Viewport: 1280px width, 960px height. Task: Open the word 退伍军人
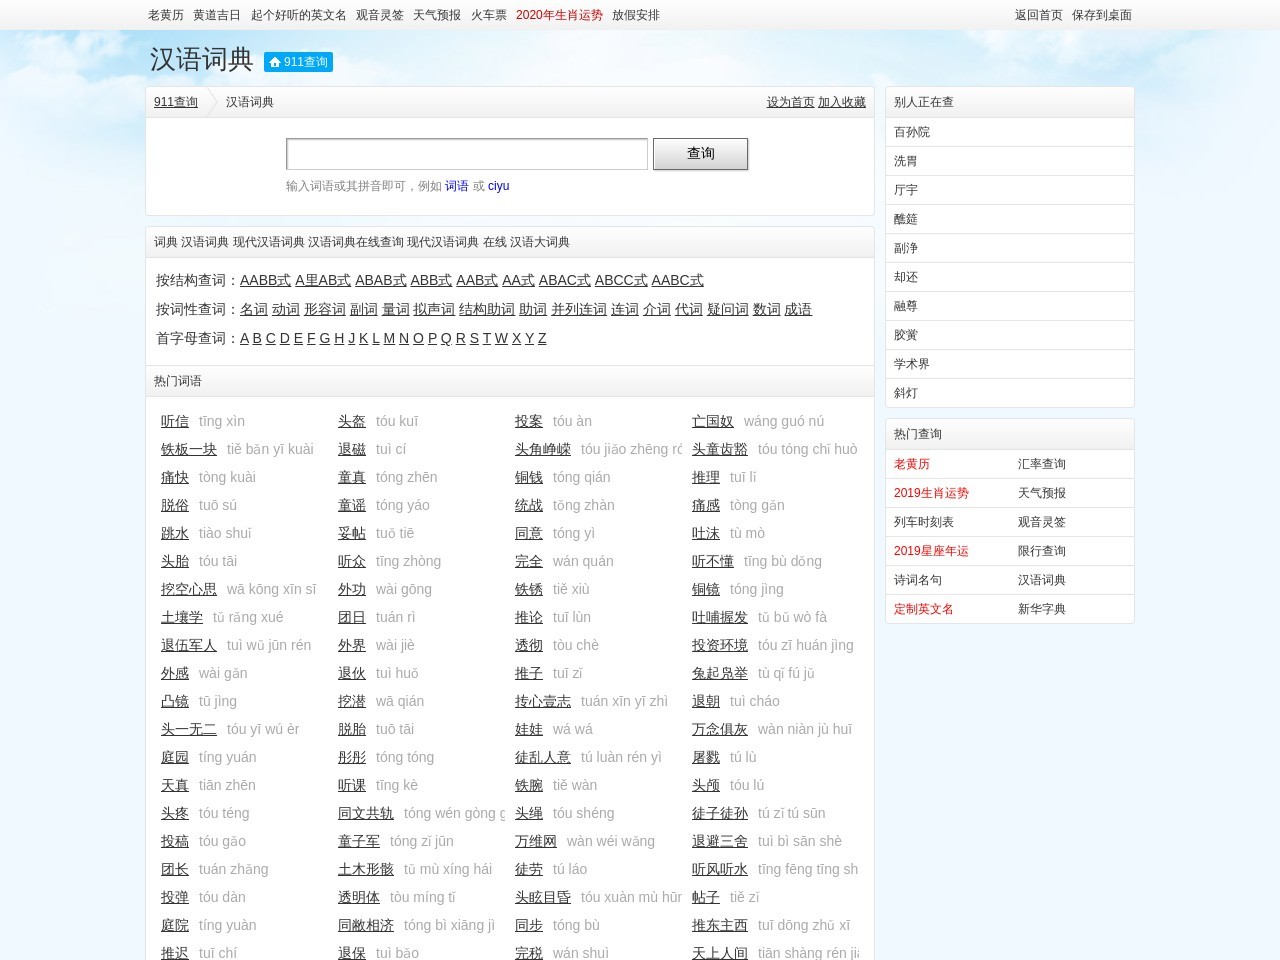click(189, 645)
